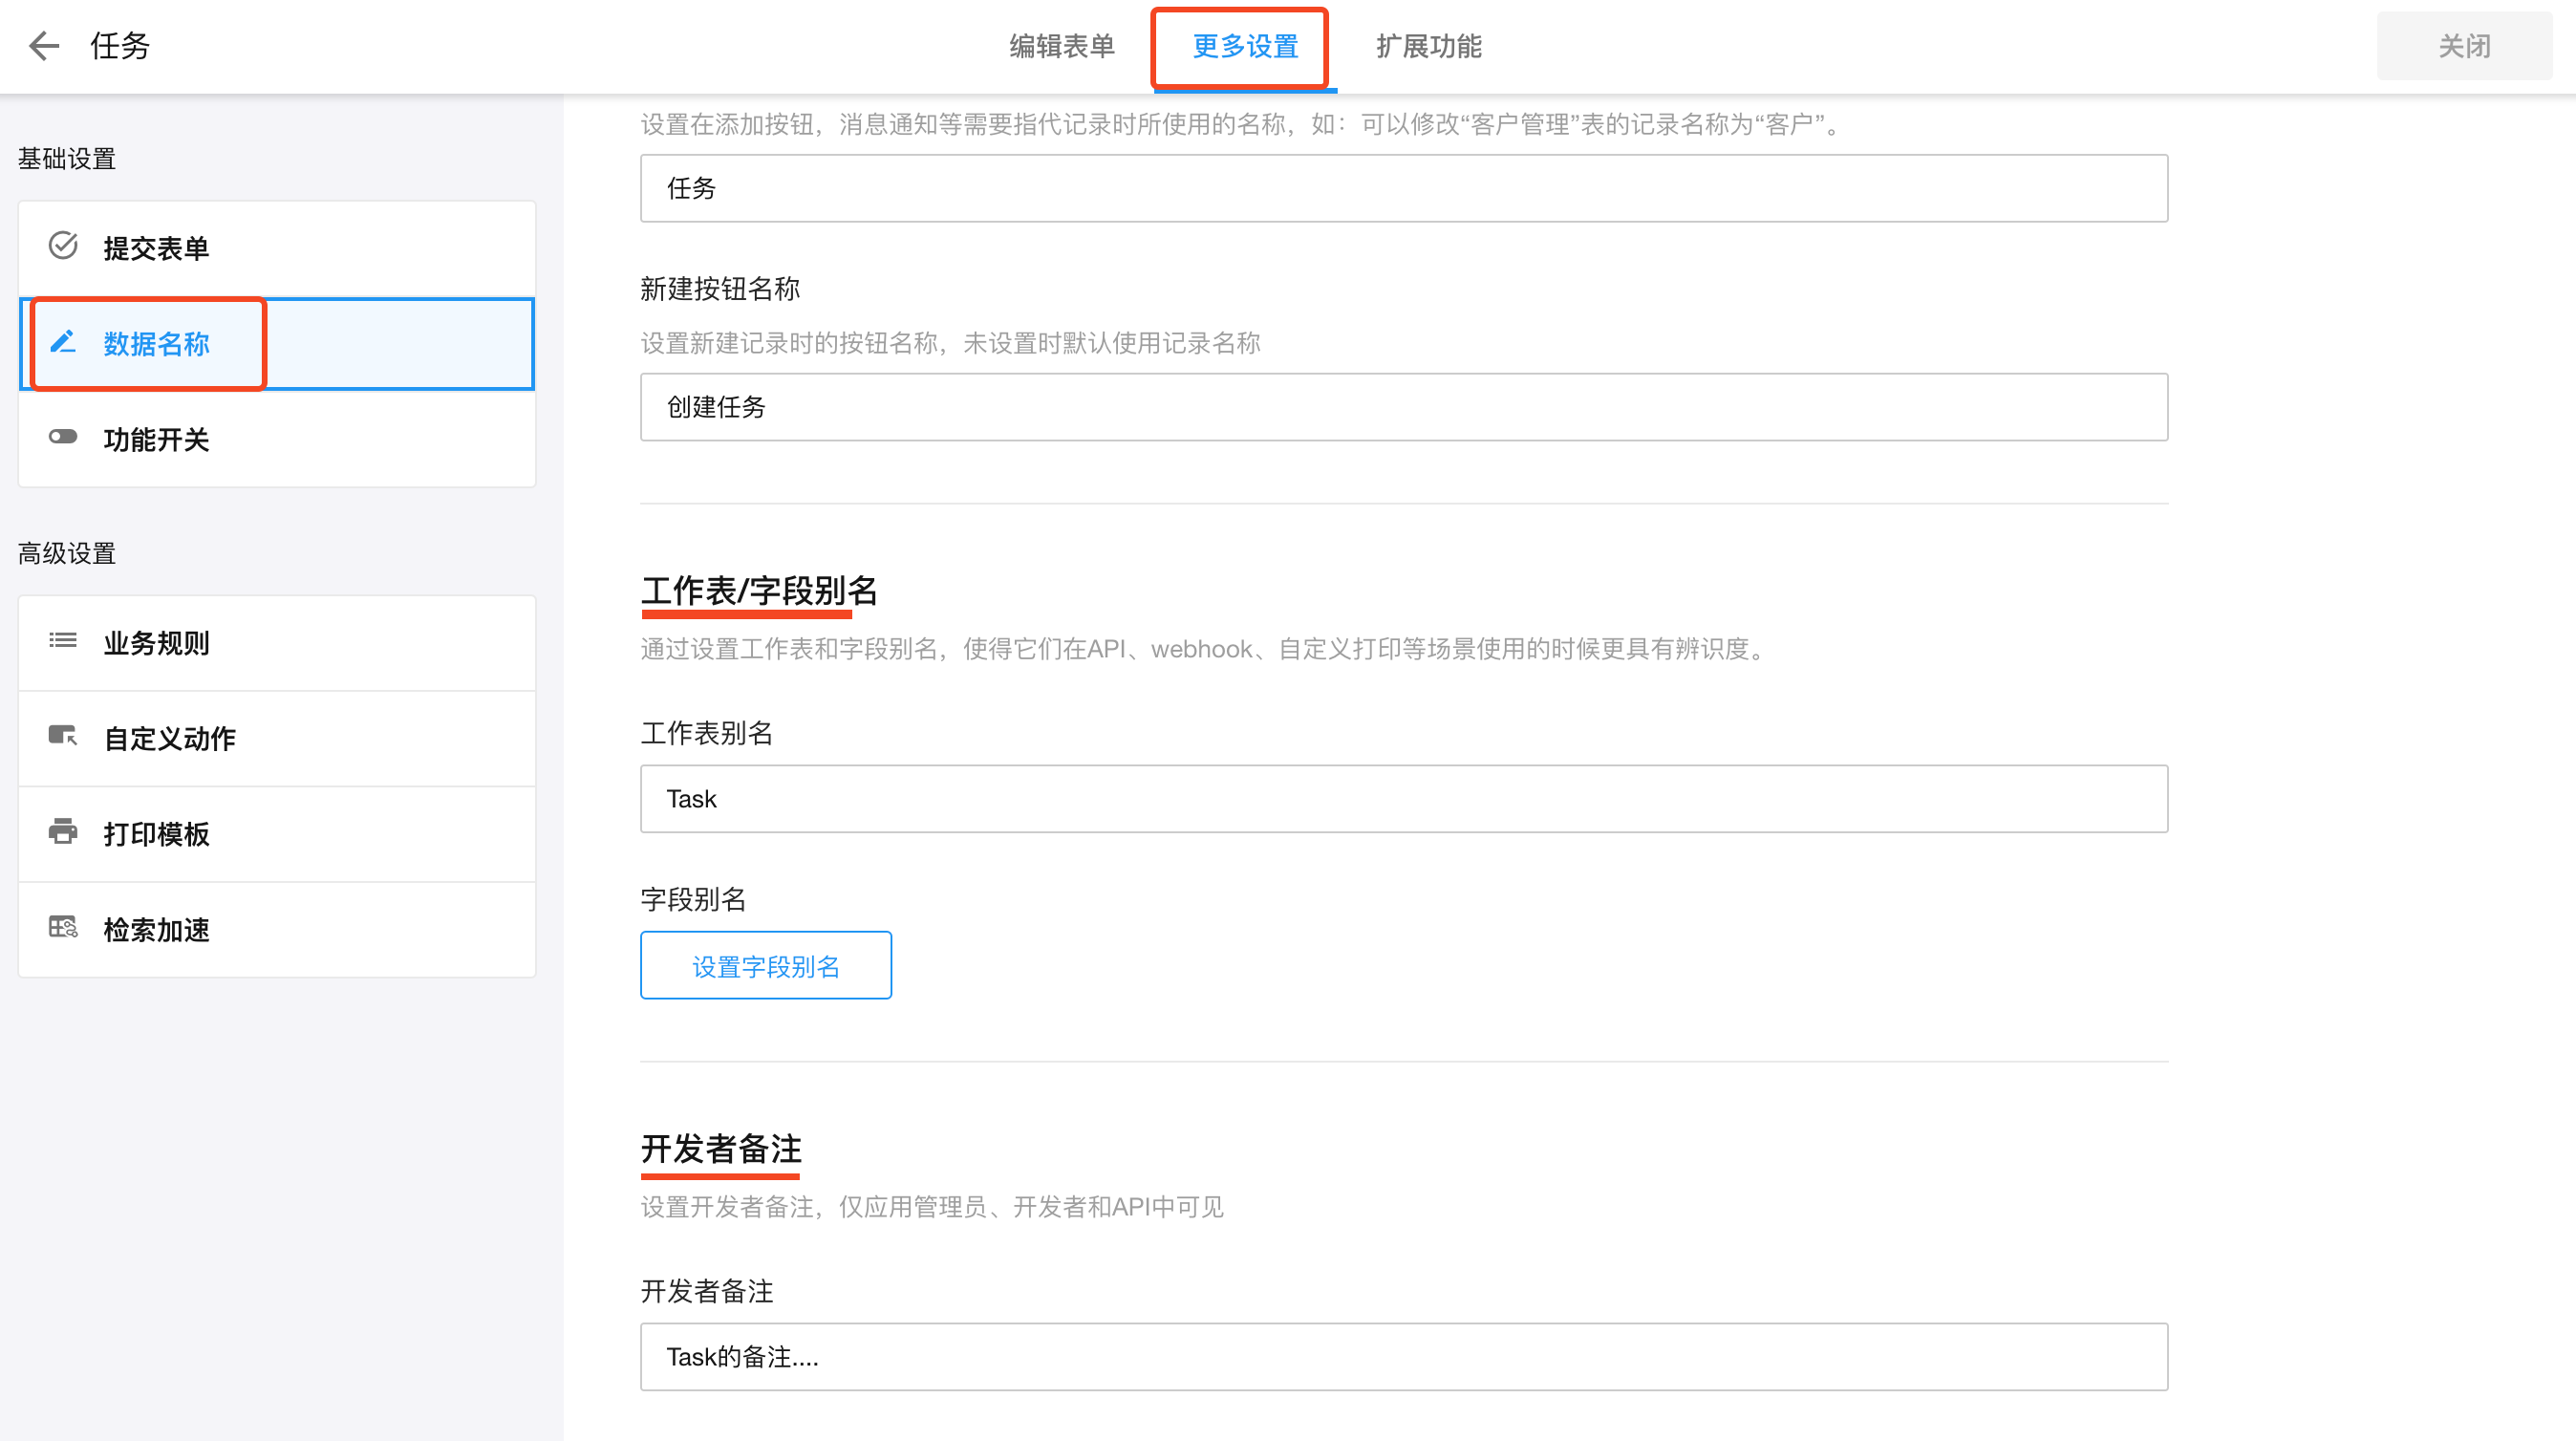Click the back arrow icon
This screenshot has height=1441, width=2576.
click(44, 46)
